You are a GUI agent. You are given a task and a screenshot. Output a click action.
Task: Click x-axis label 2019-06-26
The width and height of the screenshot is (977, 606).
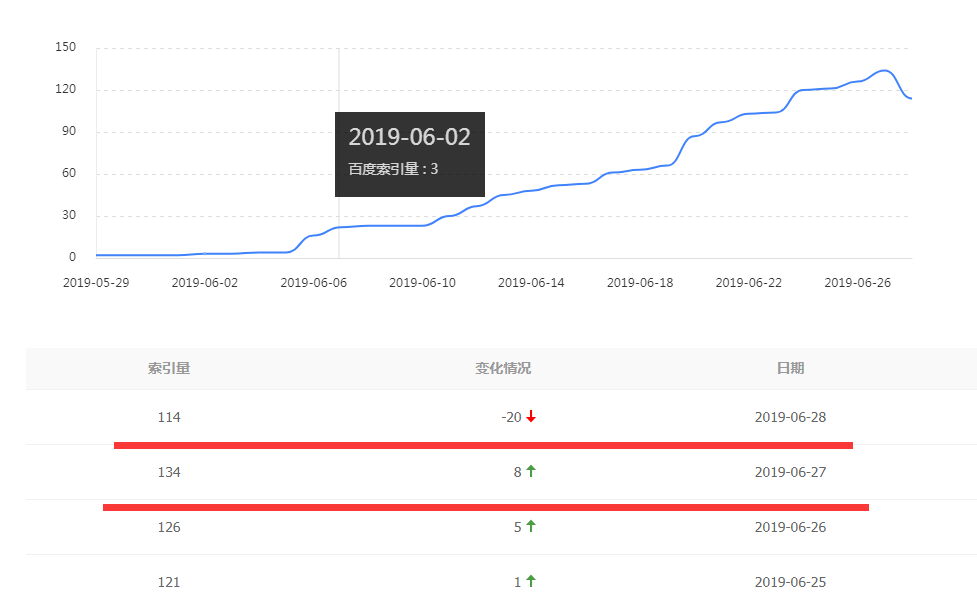click(x=857, y=283)
